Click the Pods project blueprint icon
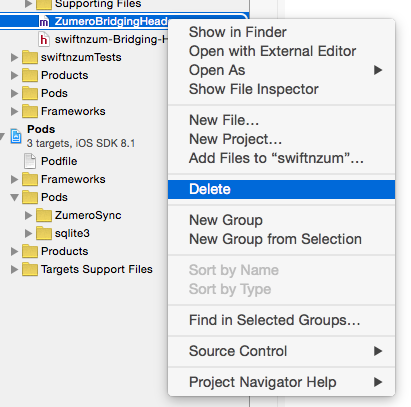The image size is (411, 407). point(16,136)
